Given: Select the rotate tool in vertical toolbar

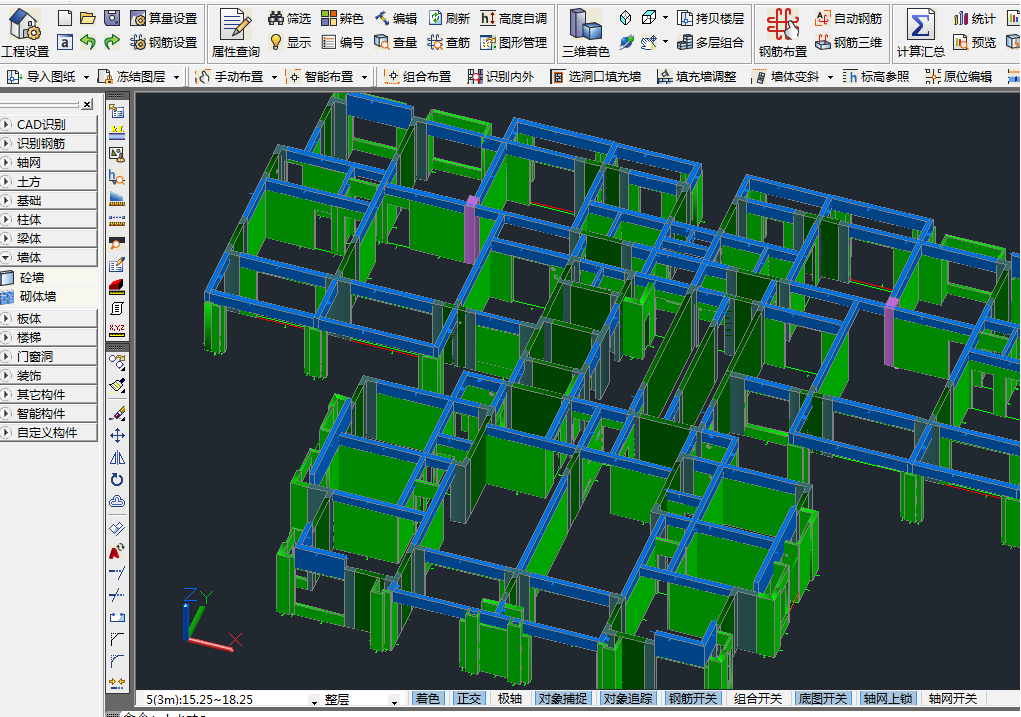Looking at the screenshot, I should 117,480.
